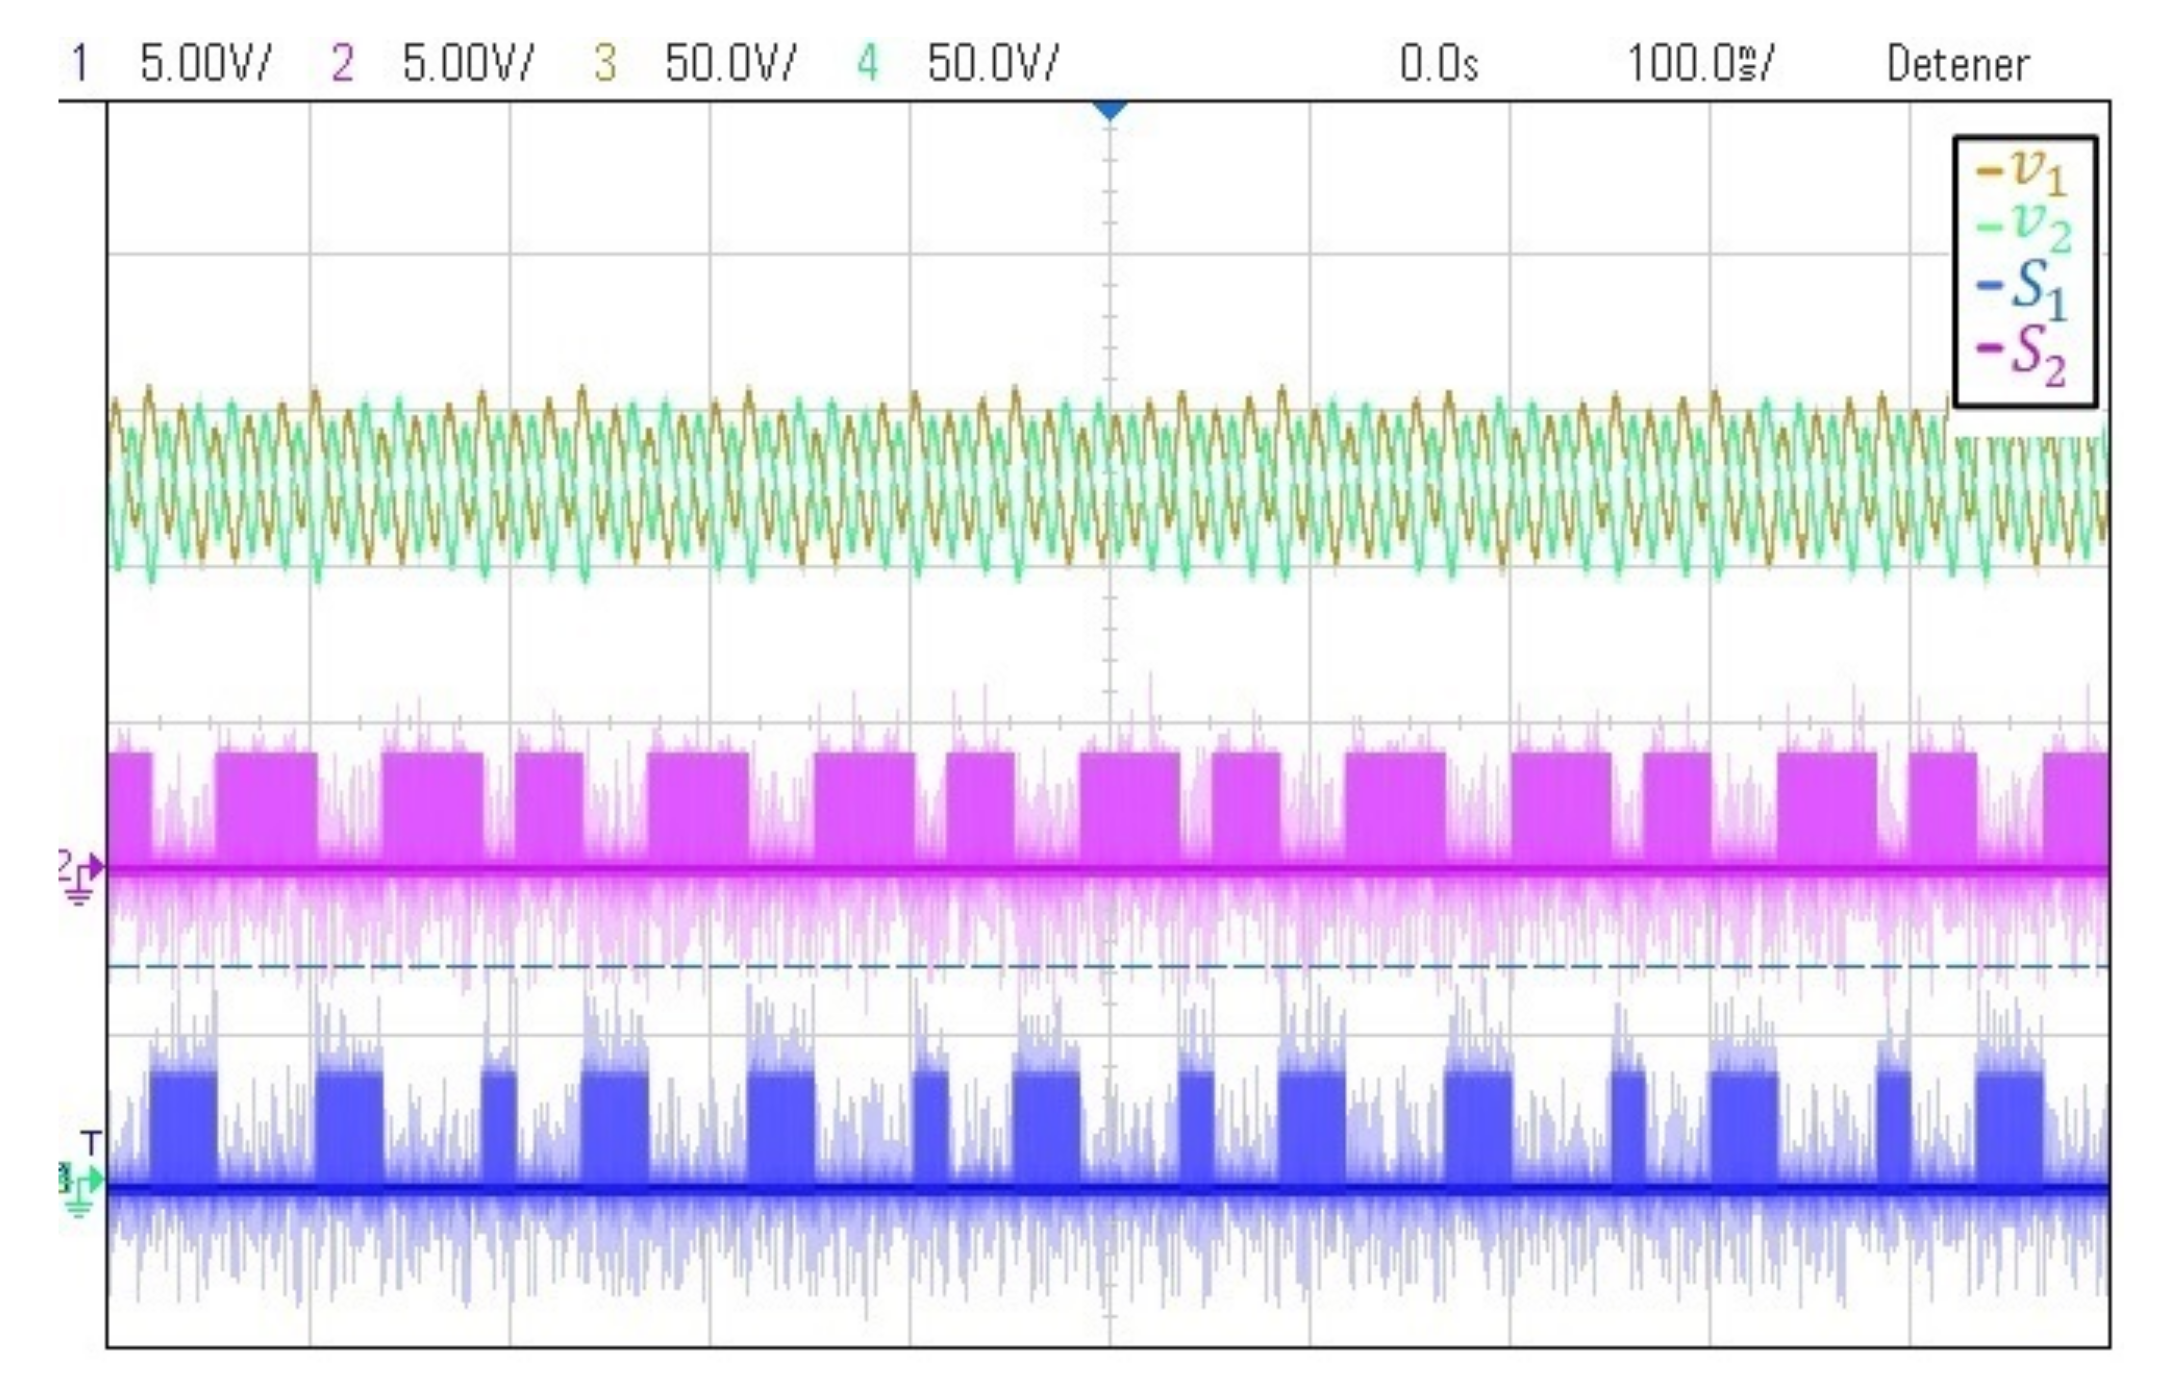Click the channel 2 ground reference marker
Image resolution: width=2172 pixels, height=1392 pixels.
[80, 870]
